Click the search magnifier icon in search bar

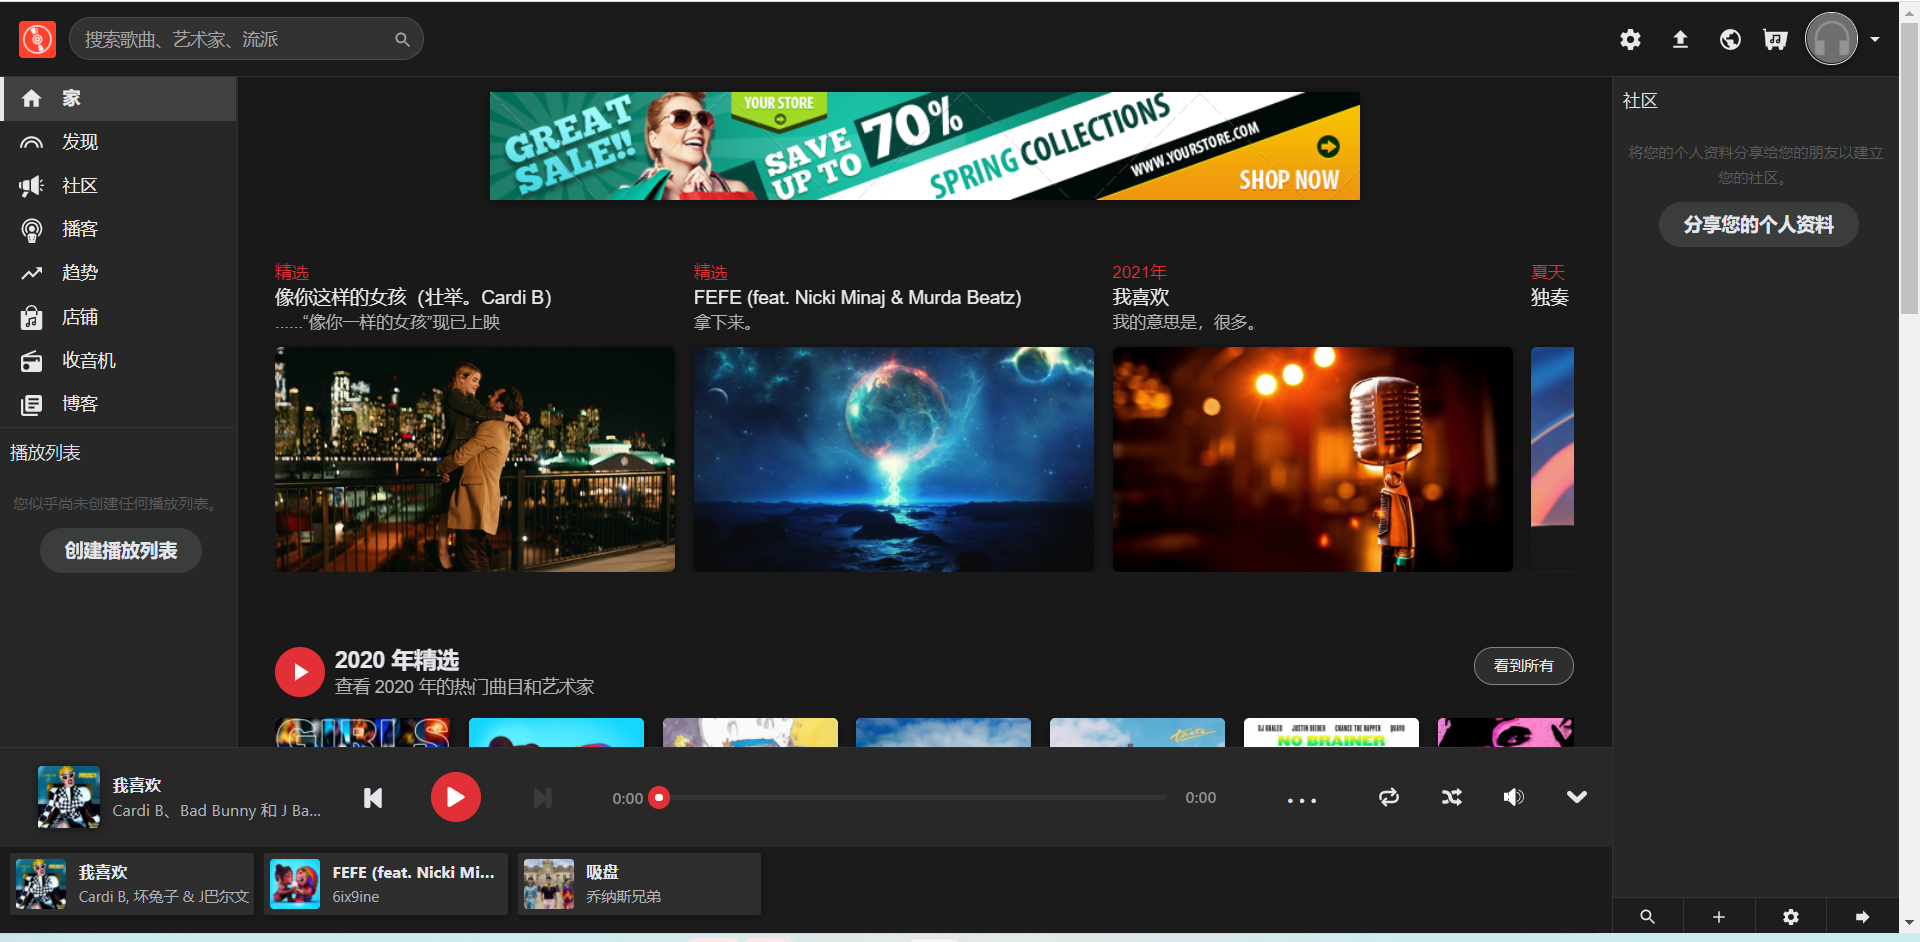[x=402, y=40]
